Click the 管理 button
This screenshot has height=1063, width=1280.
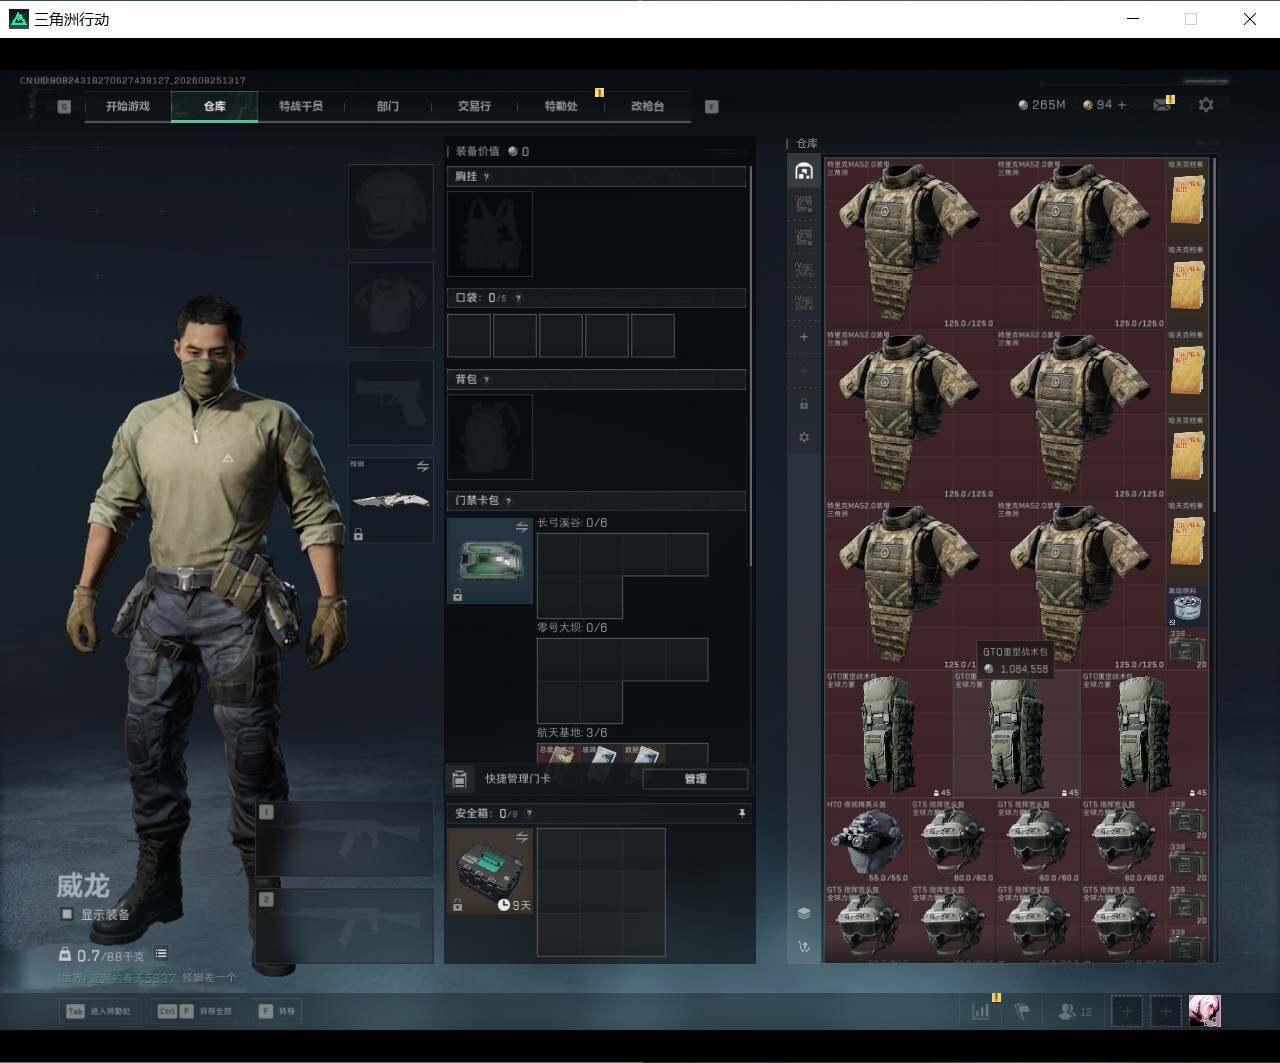[x=695, y=779]
